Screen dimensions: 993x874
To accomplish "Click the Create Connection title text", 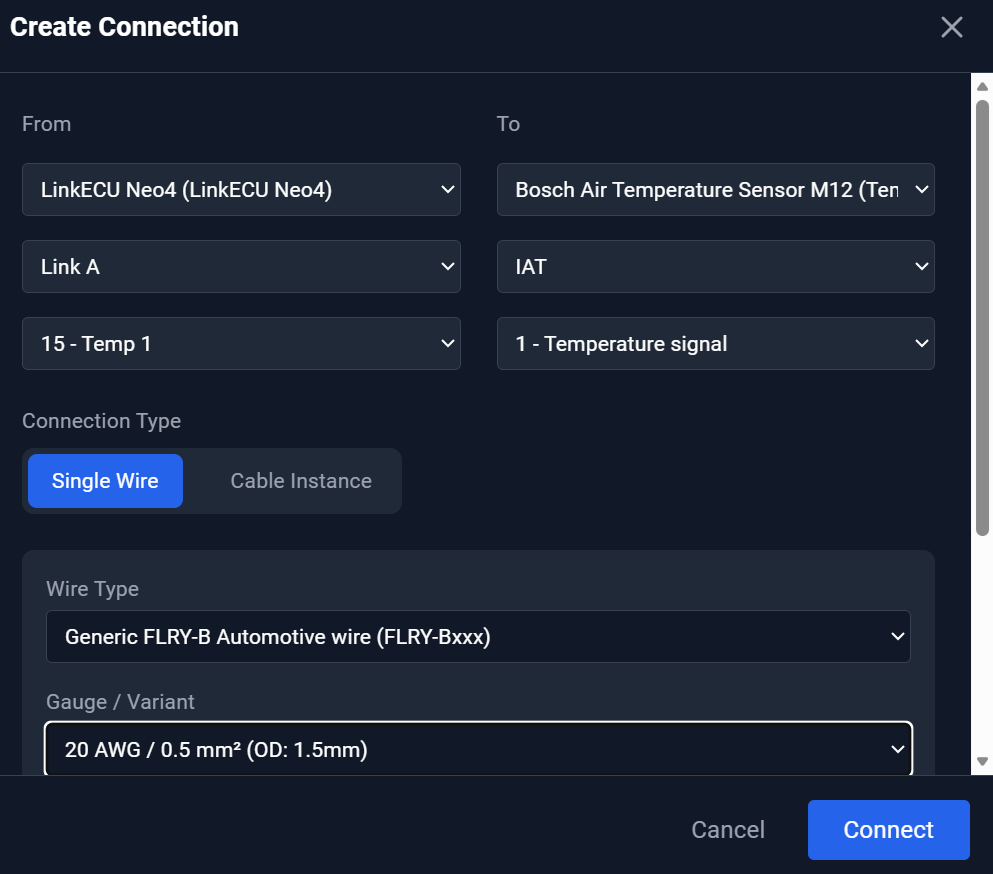I will click(124, 27).
